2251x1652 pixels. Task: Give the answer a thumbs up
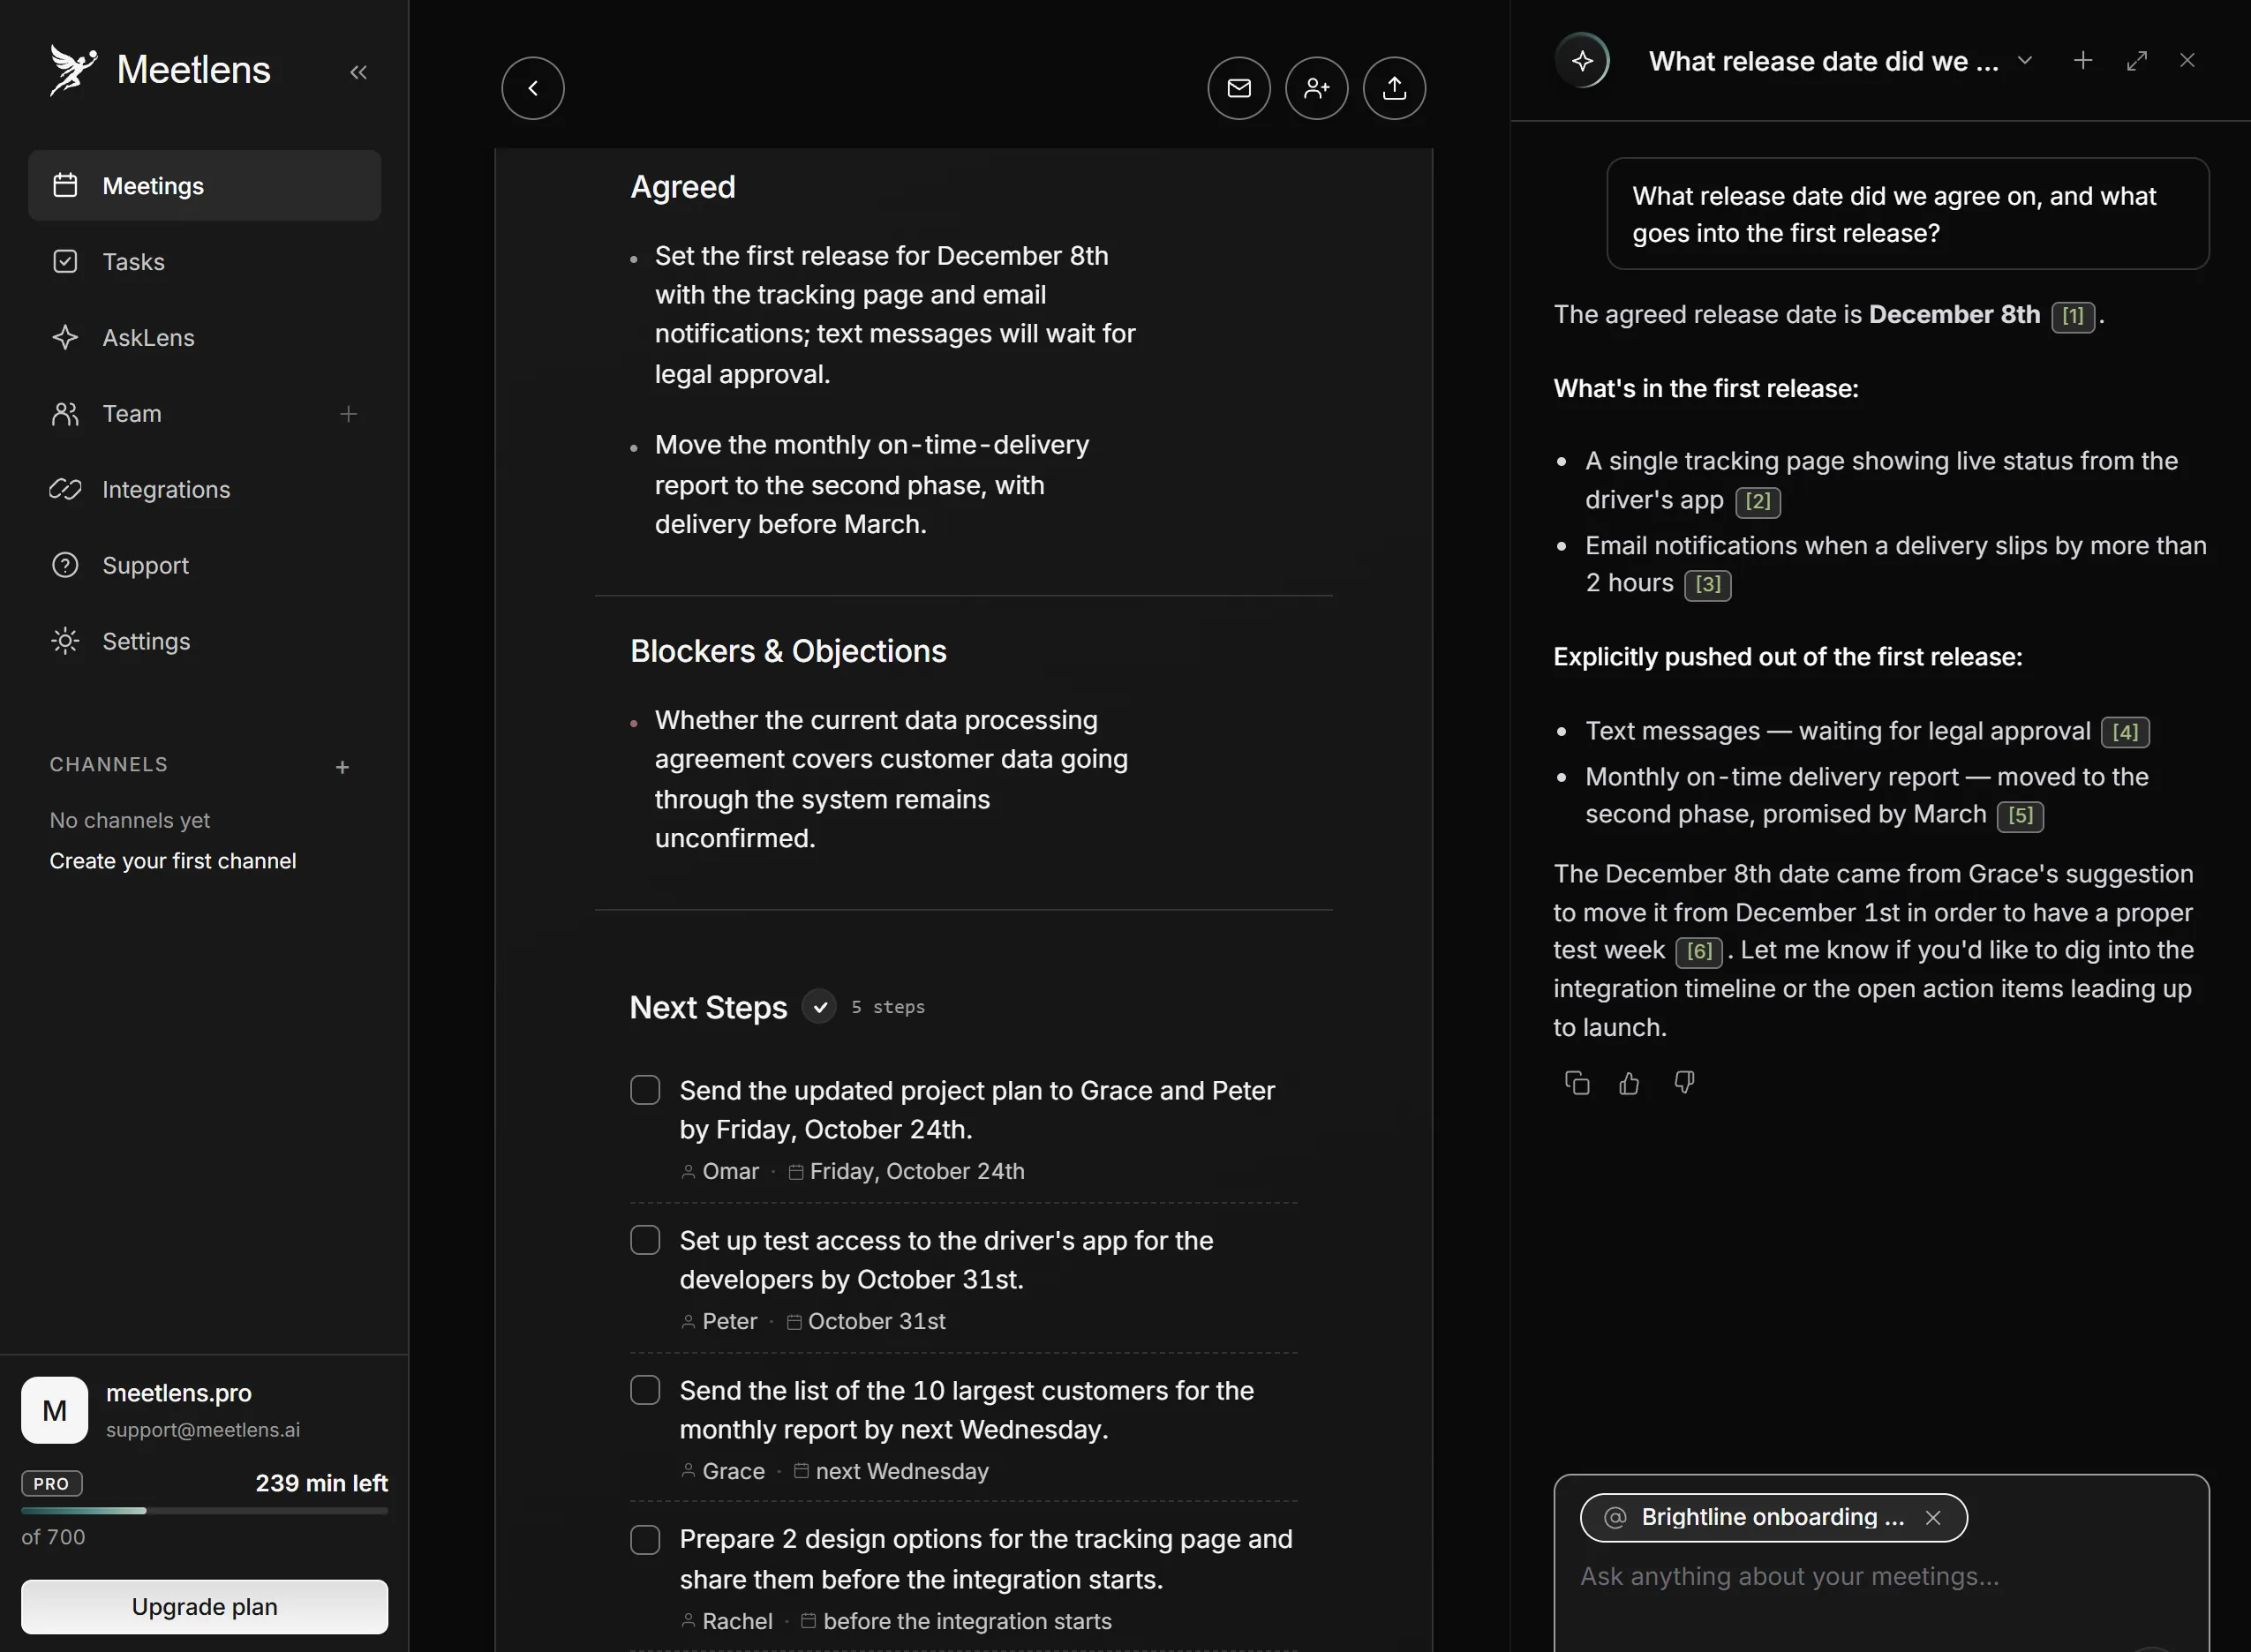tap(1630, 1083)
